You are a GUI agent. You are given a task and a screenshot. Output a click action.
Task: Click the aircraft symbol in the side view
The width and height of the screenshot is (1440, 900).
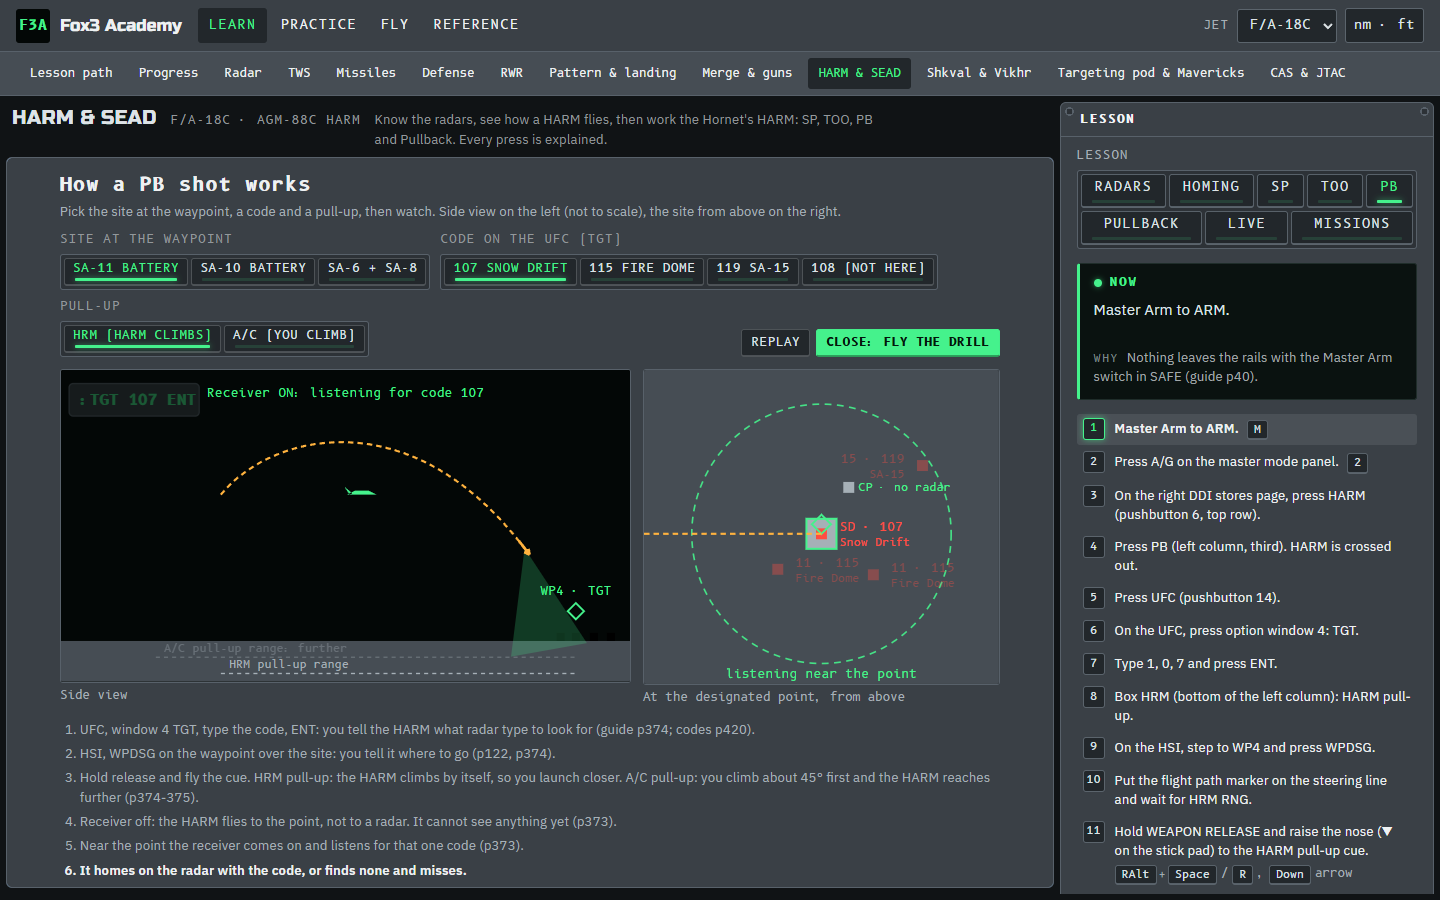(x=360, y=491)
